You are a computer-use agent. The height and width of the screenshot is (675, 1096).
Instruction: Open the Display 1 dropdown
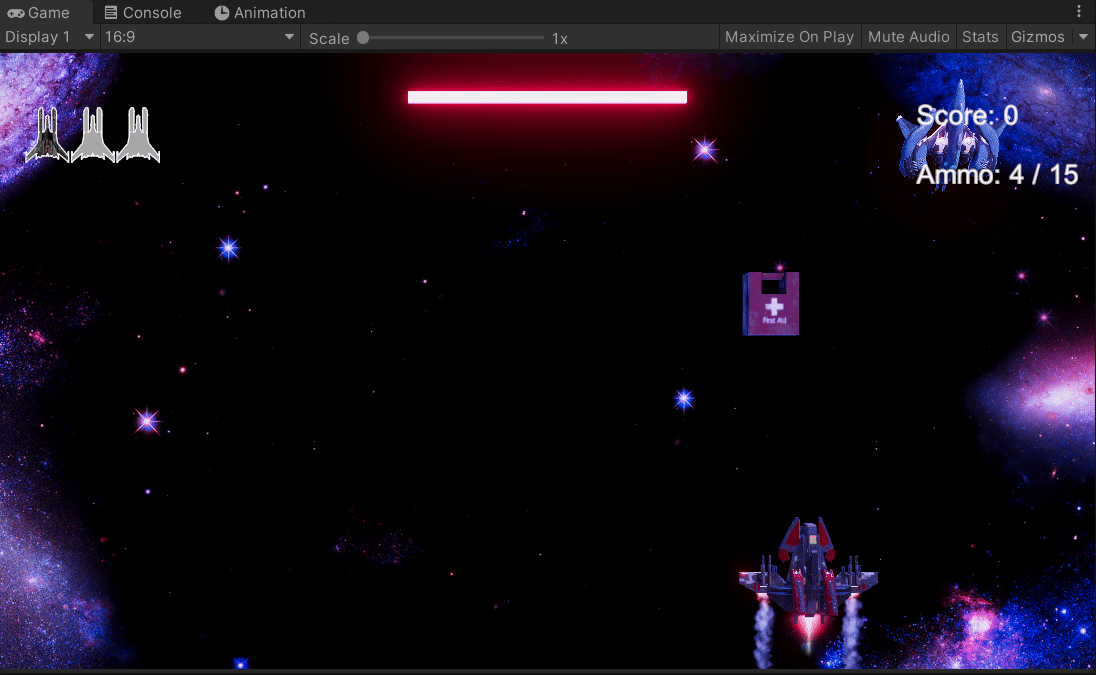[49, 37]
